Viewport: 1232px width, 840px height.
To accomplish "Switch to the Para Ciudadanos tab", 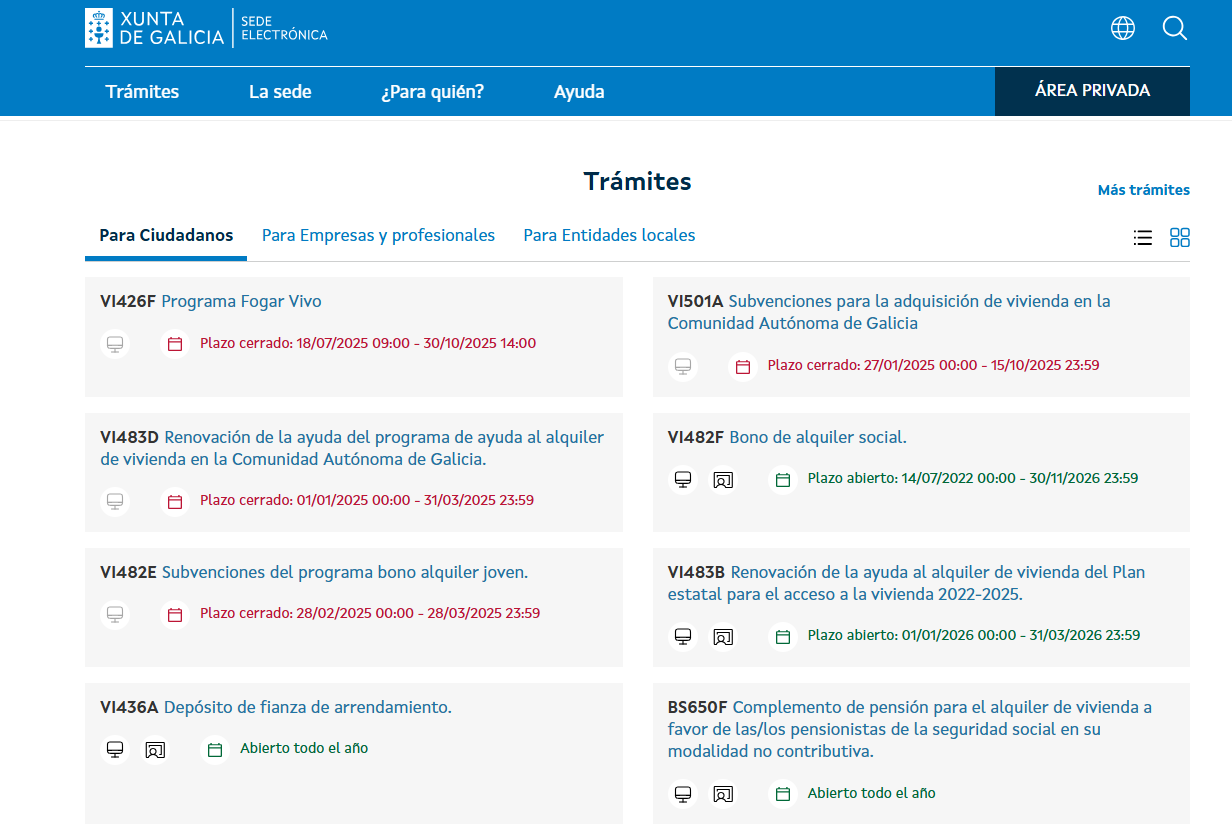I will 166,235.
